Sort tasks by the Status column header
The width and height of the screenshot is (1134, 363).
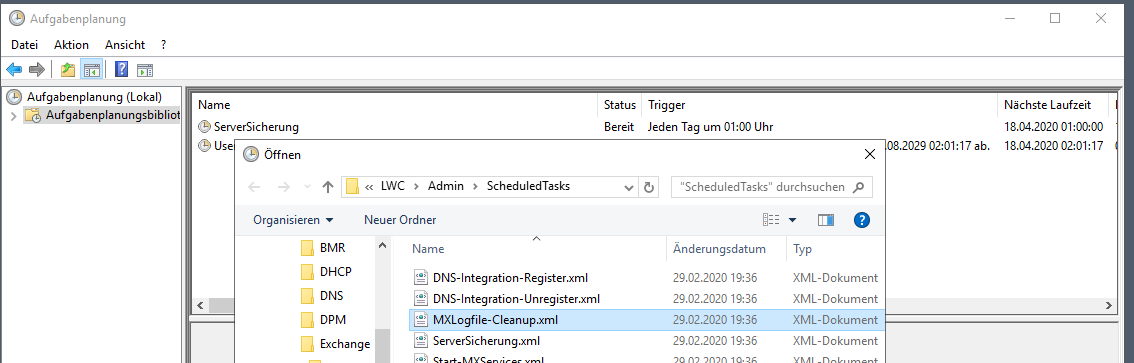tap(620, 106)
